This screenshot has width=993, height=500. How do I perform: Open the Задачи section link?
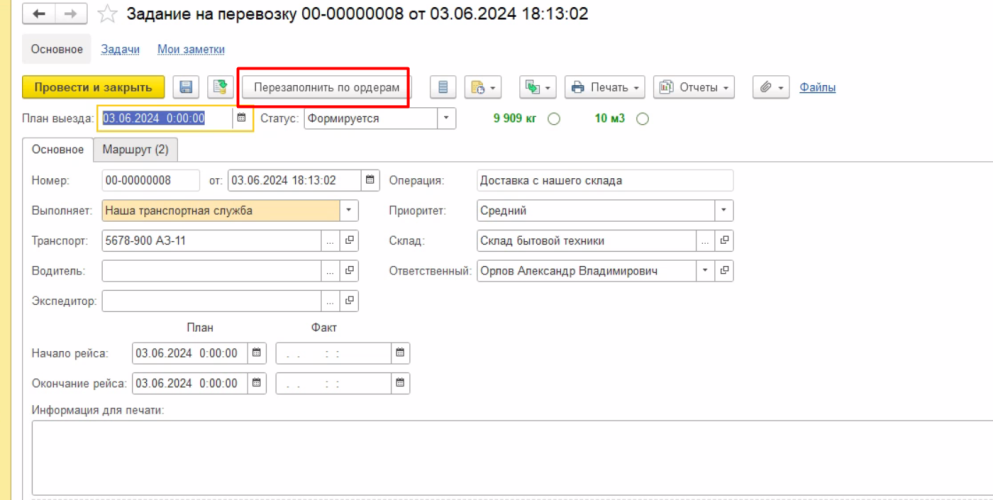[120, 49]
